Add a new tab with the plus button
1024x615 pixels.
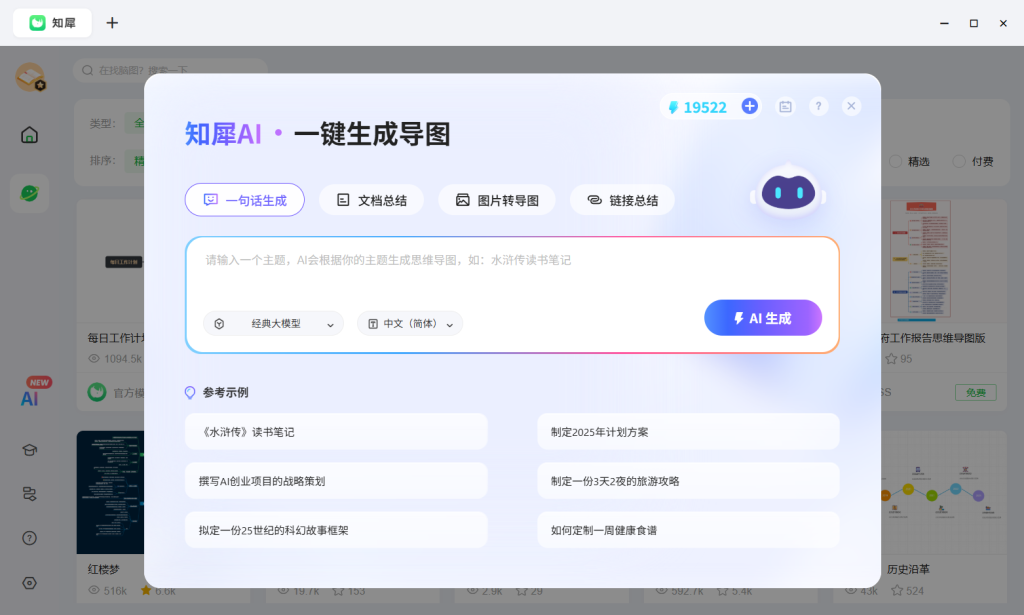(112, 23)
